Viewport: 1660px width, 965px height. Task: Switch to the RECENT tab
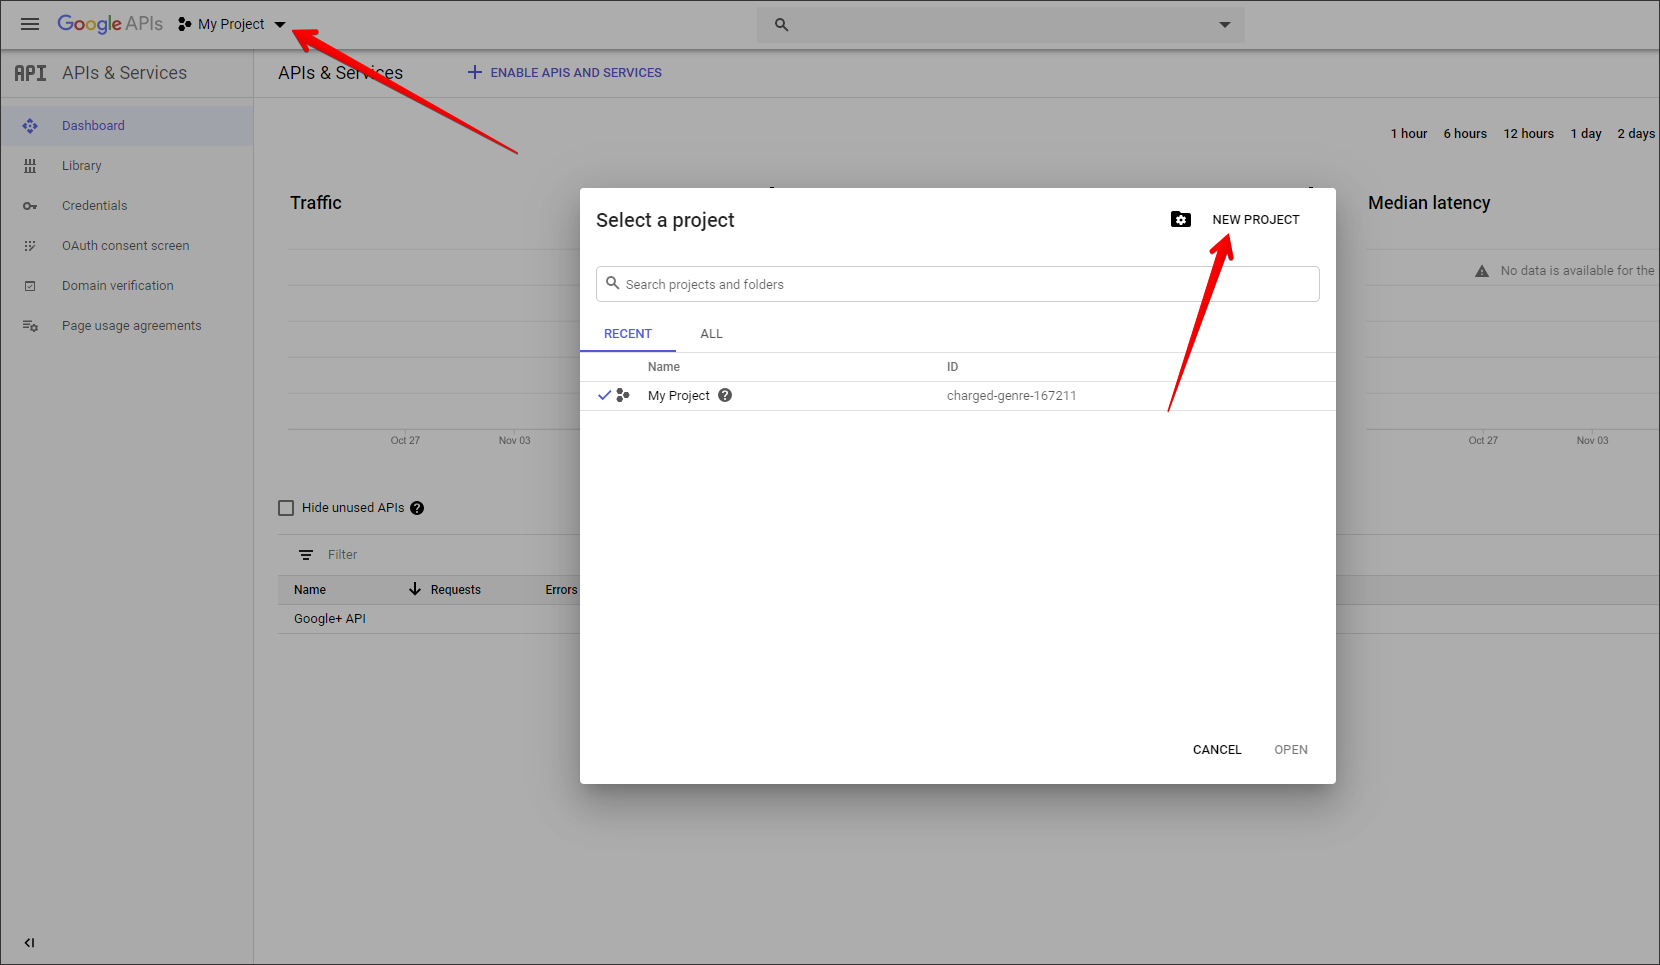[x=628, y=334]
